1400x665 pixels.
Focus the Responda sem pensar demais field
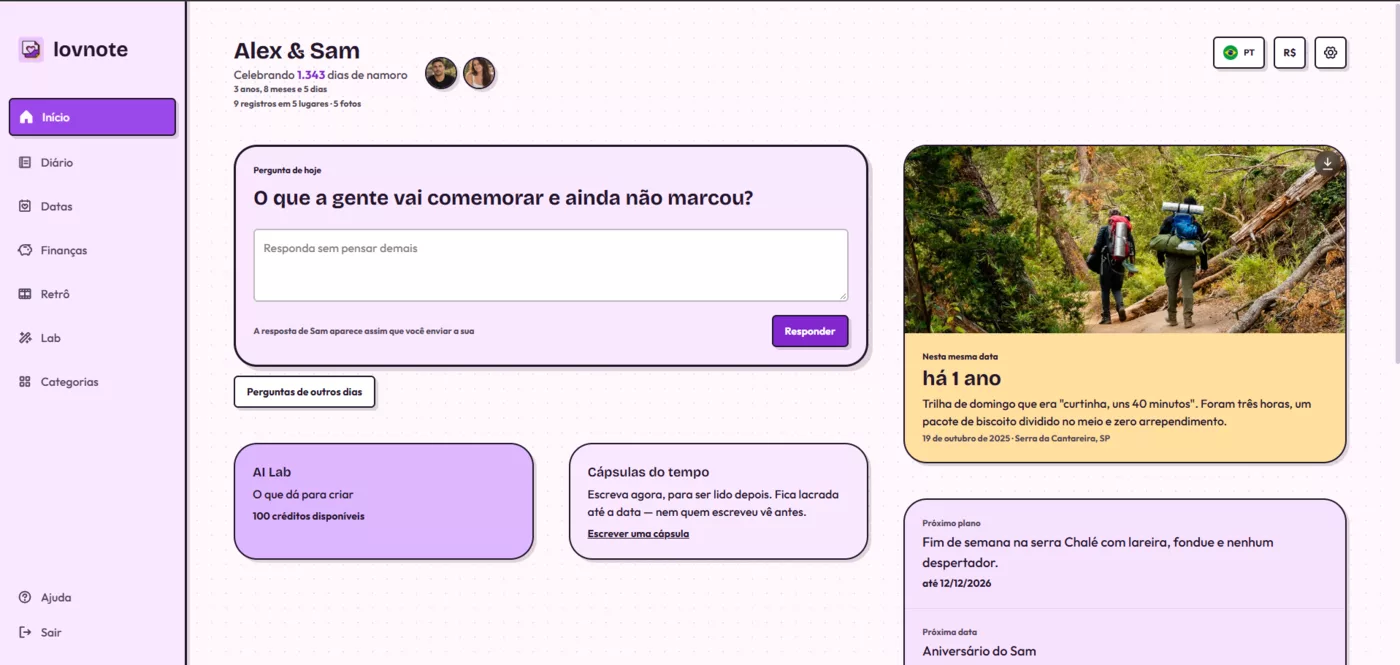(550, 265)
